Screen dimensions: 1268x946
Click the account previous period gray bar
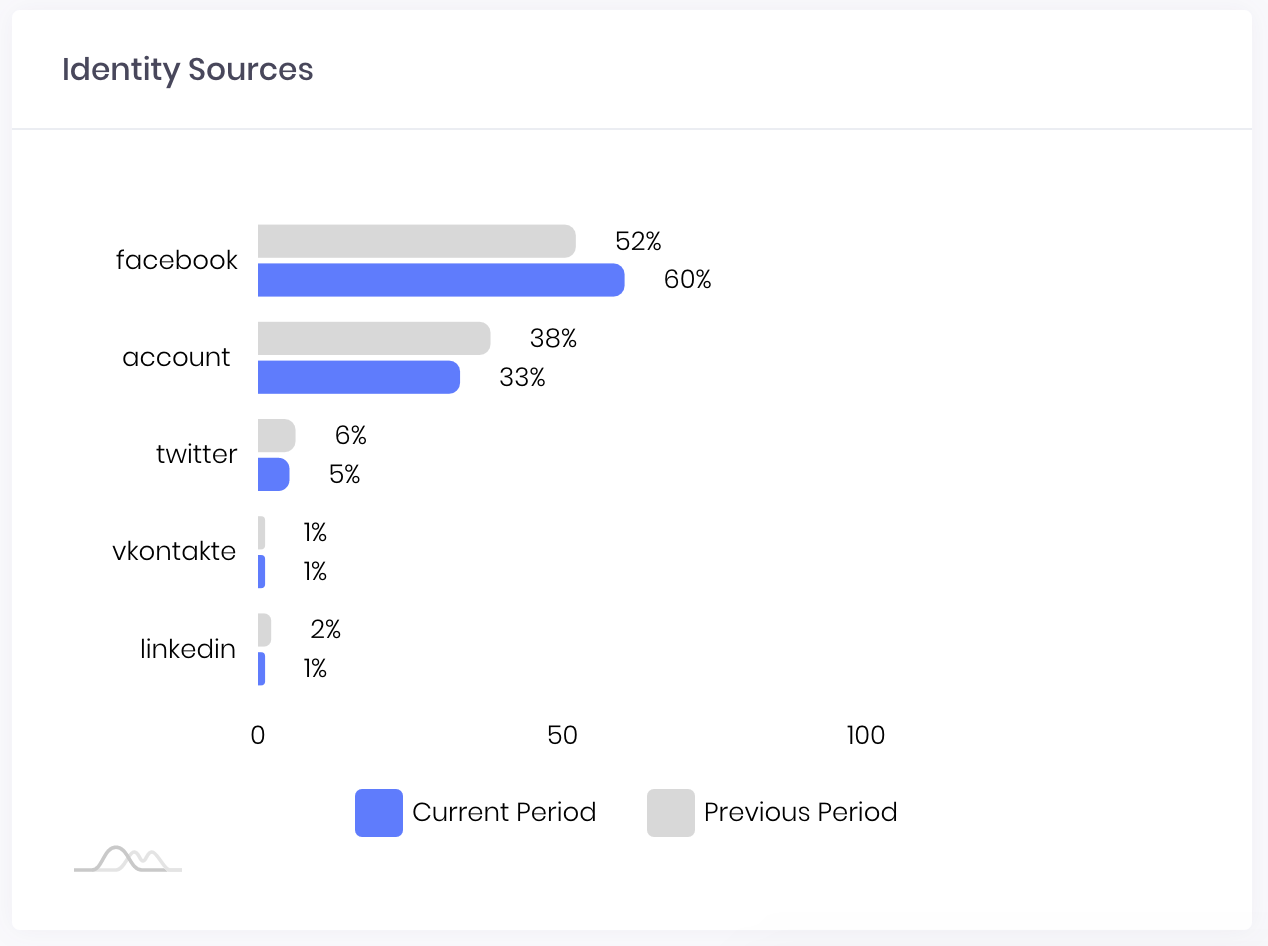(374, 338)
